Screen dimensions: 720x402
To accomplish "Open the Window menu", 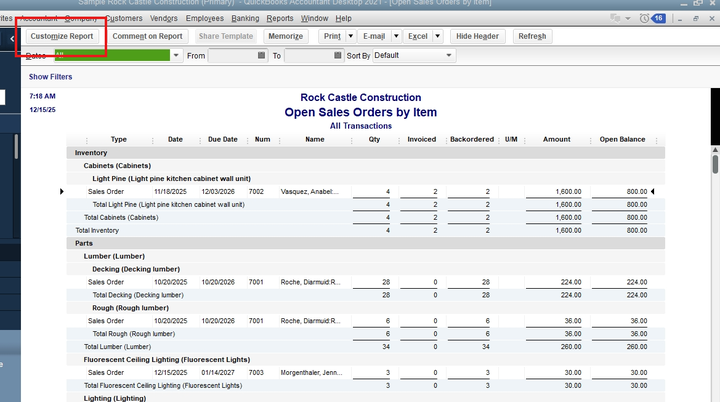I will (315, 18).
